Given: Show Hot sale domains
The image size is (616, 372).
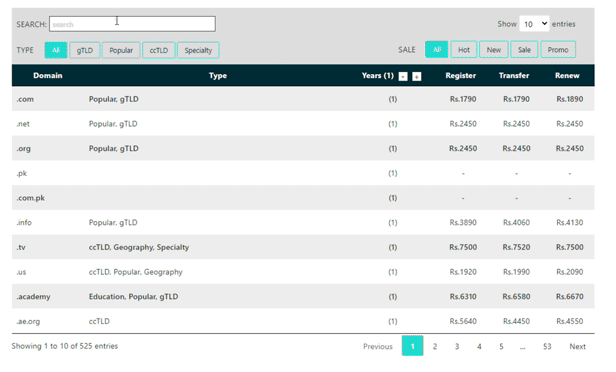Looking at the screenshot, I should pyautogui.click(x=464, y=50).
